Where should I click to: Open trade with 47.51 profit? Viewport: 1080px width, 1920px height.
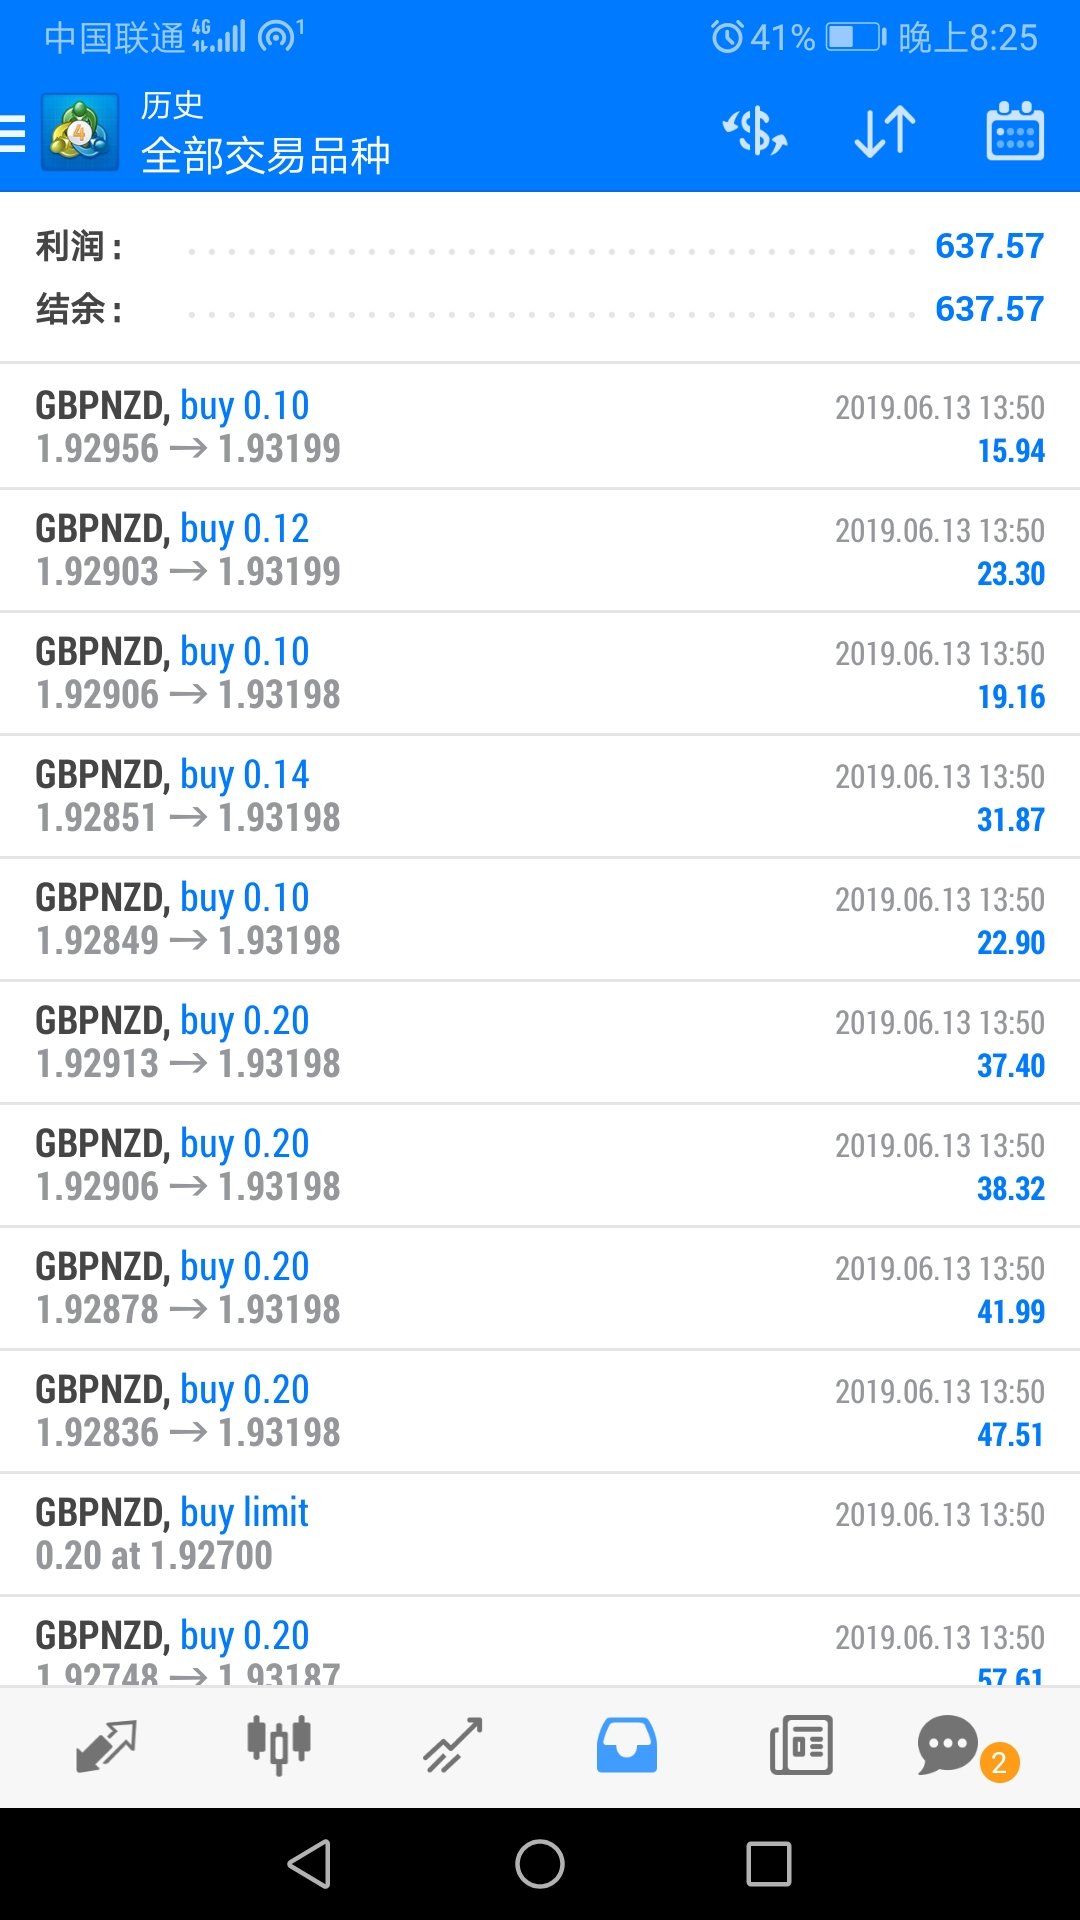540,1411
